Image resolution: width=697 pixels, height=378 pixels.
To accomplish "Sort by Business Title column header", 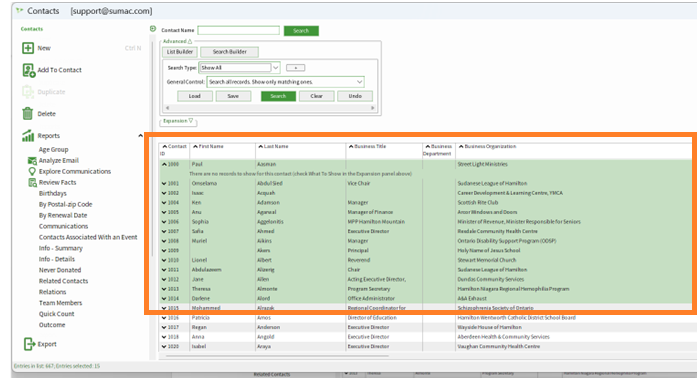I will (384, 150).
